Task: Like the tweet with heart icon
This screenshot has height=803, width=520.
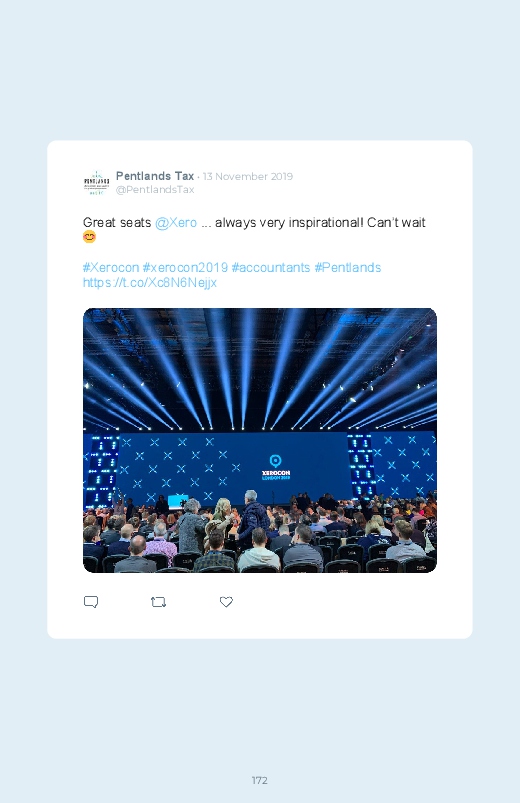Action: click(226, 602)
